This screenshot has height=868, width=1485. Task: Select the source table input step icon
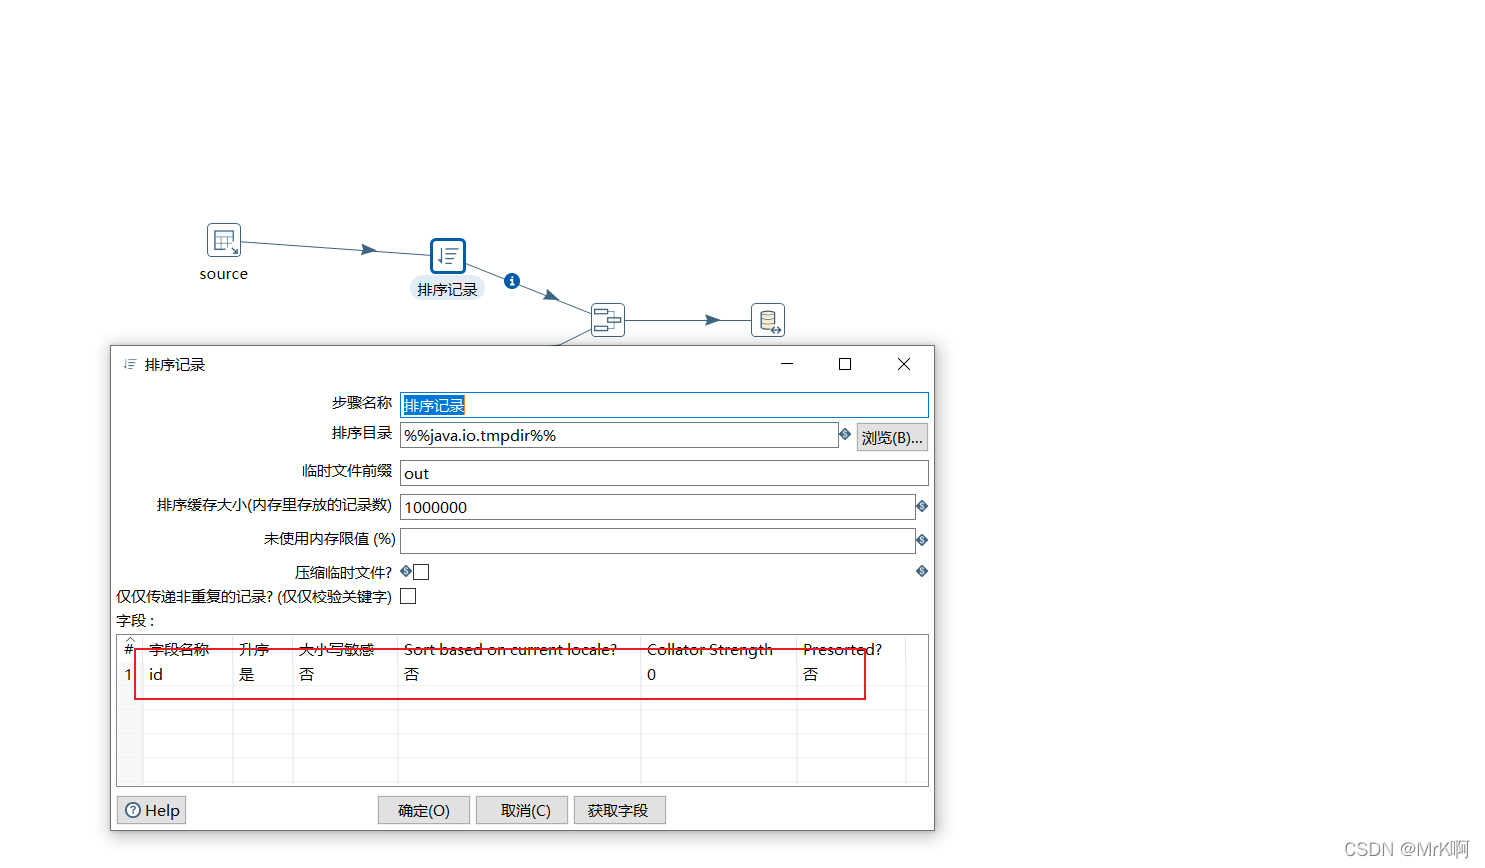pyautogui.click(x=224, y=240)
